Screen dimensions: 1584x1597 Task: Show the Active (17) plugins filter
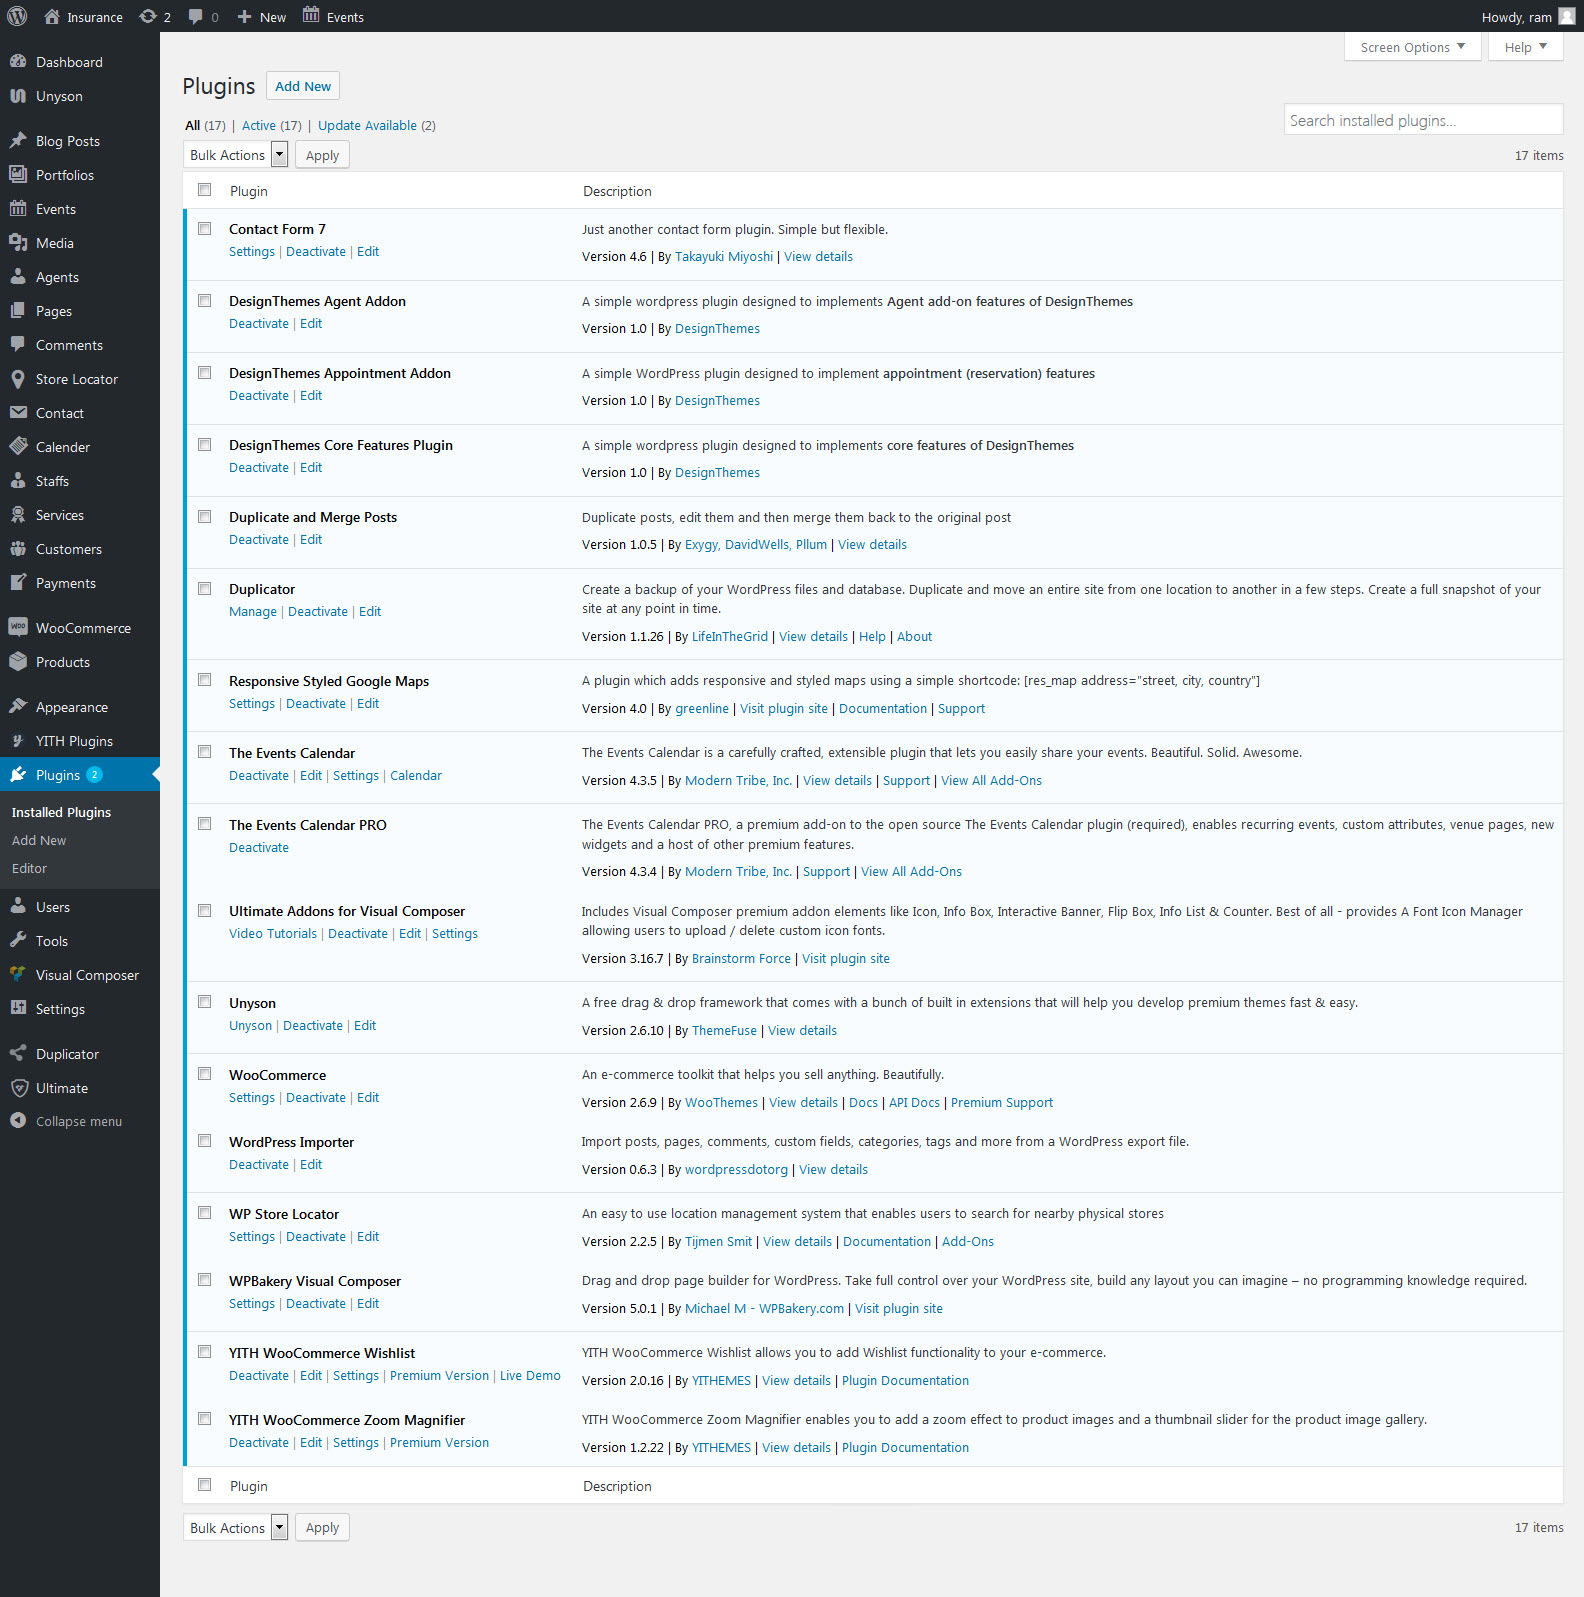tap(271, 125)
